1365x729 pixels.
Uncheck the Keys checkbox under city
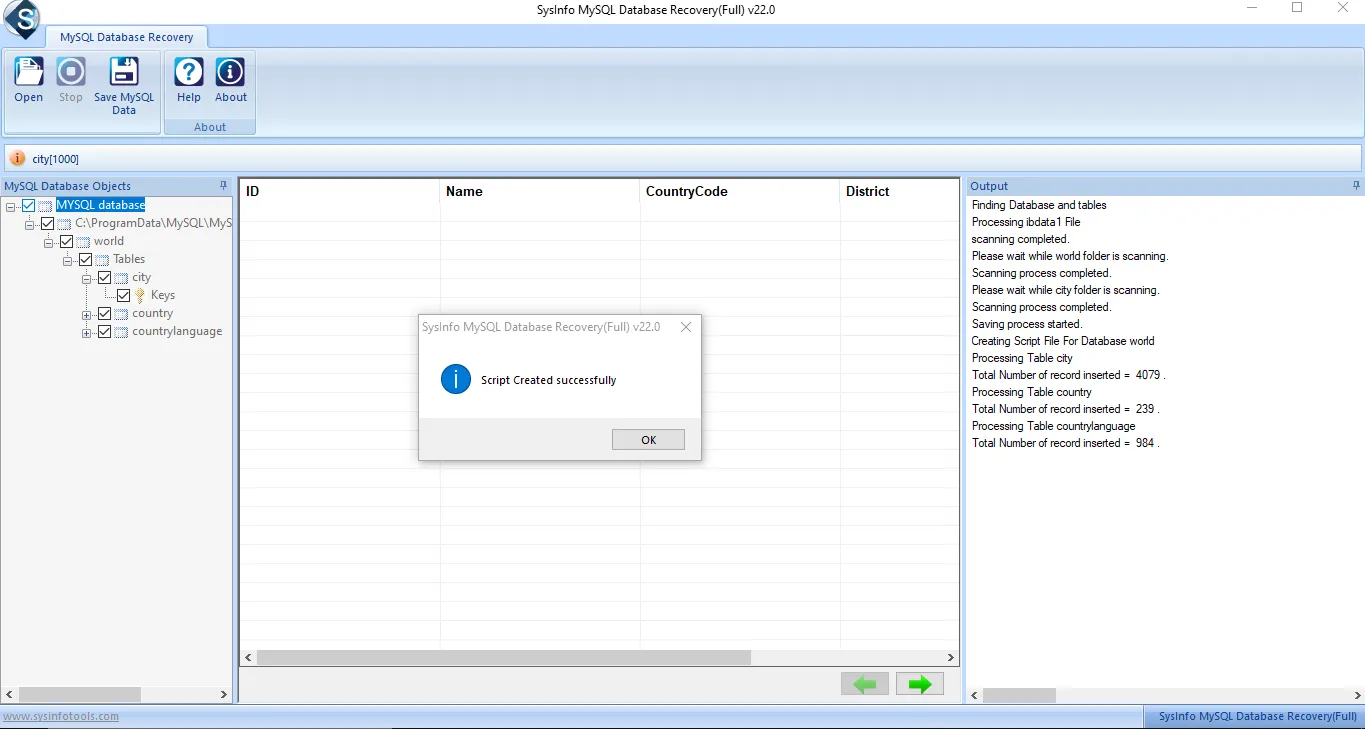(x=123, y=296)
